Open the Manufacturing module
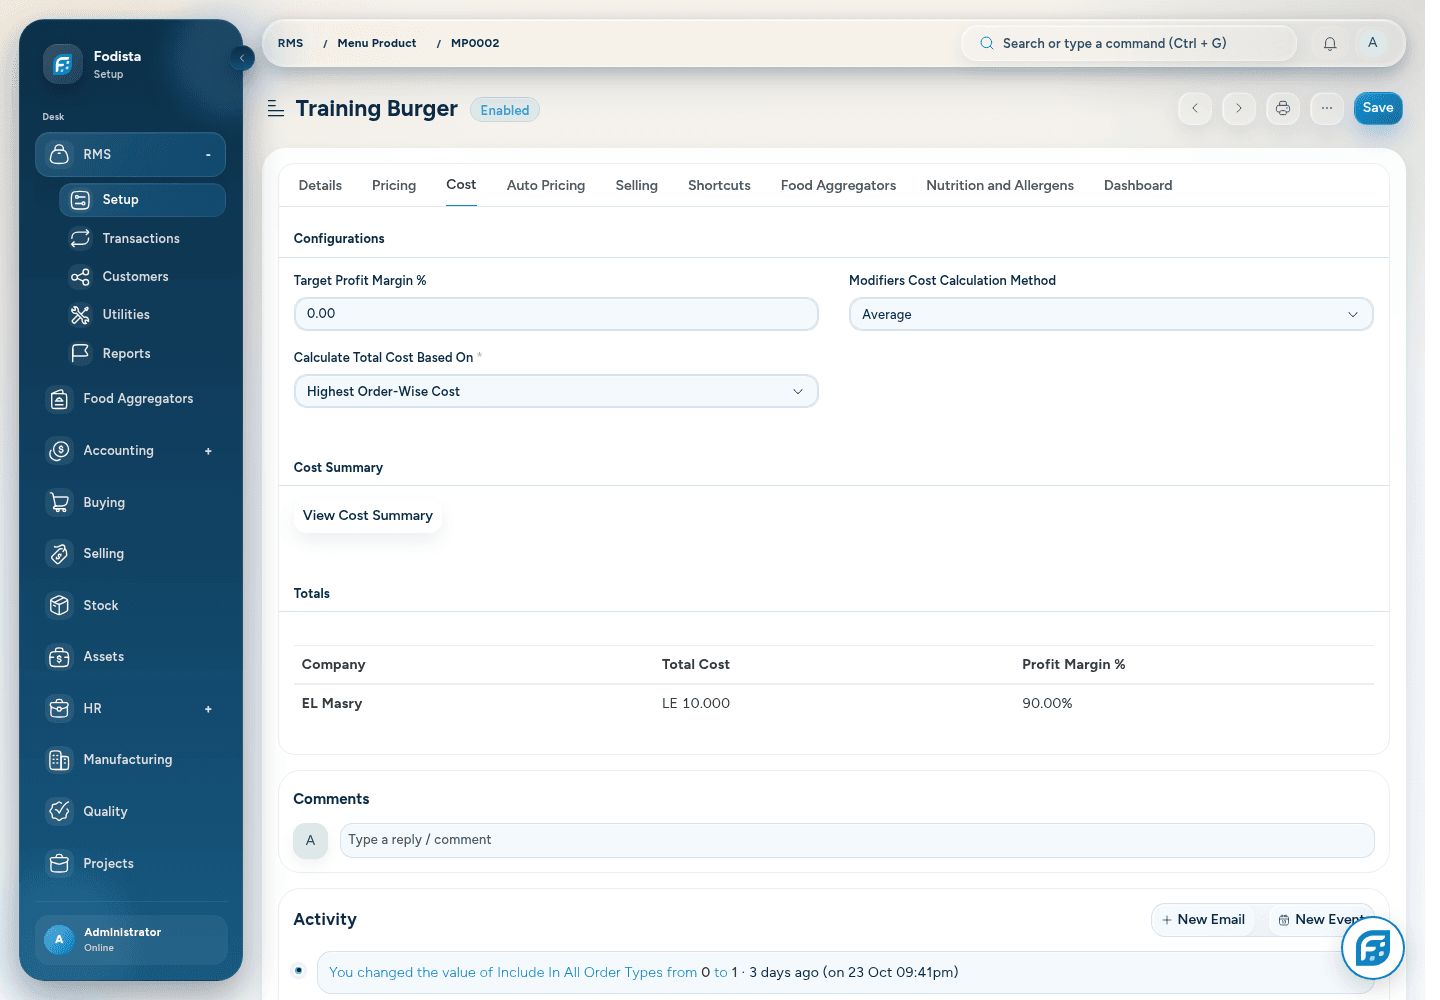This screenshot has width=1440, height=1000. [130, 760]
